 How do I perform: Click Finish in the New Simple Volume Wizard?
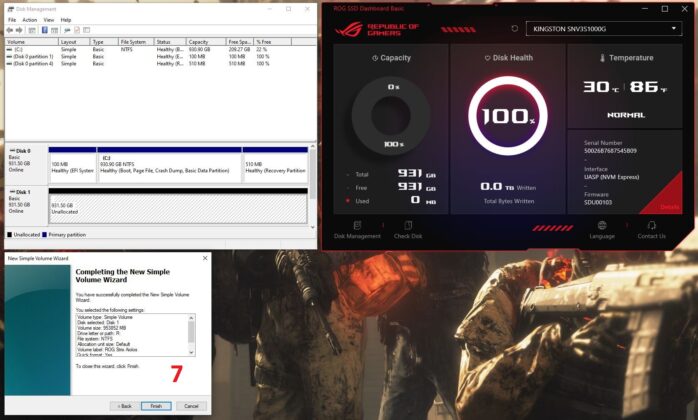(156, 406)
